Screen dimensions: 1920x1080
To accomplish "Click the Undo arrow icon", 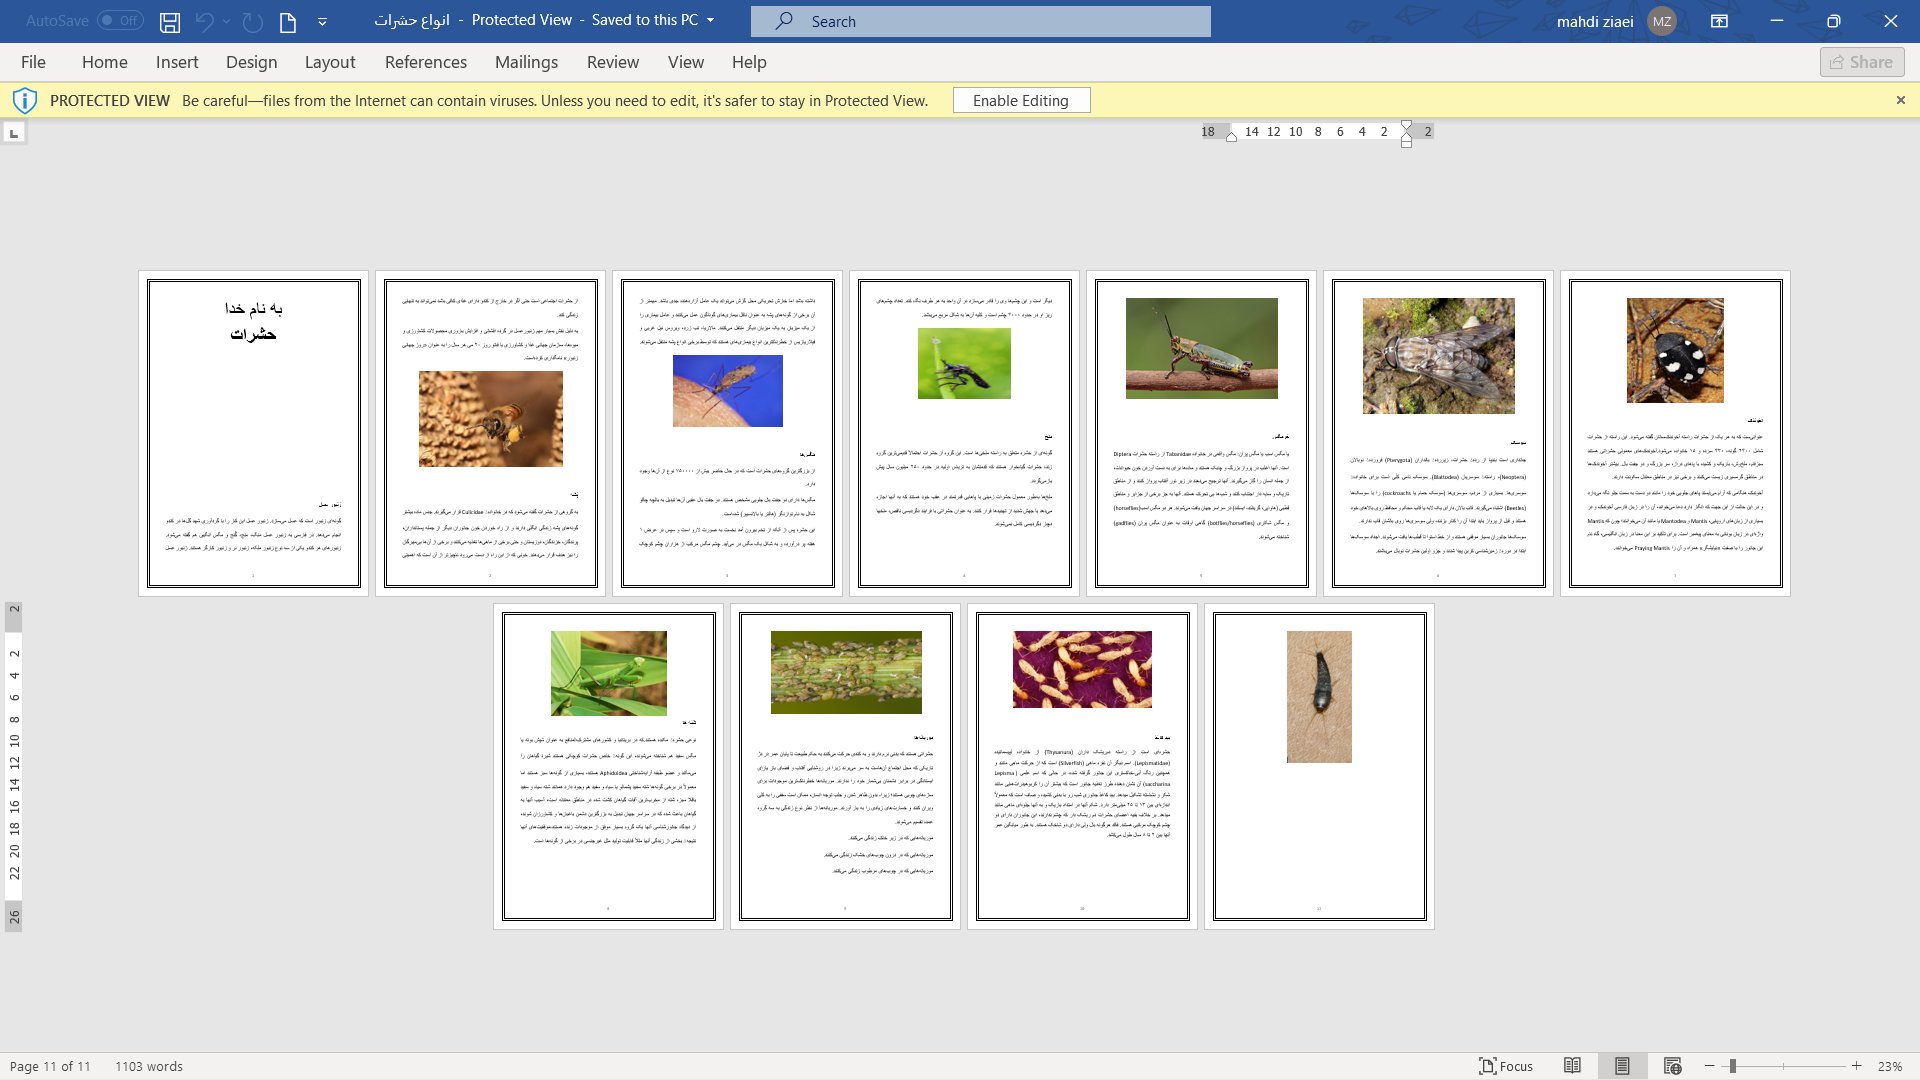I will [204, 21].
